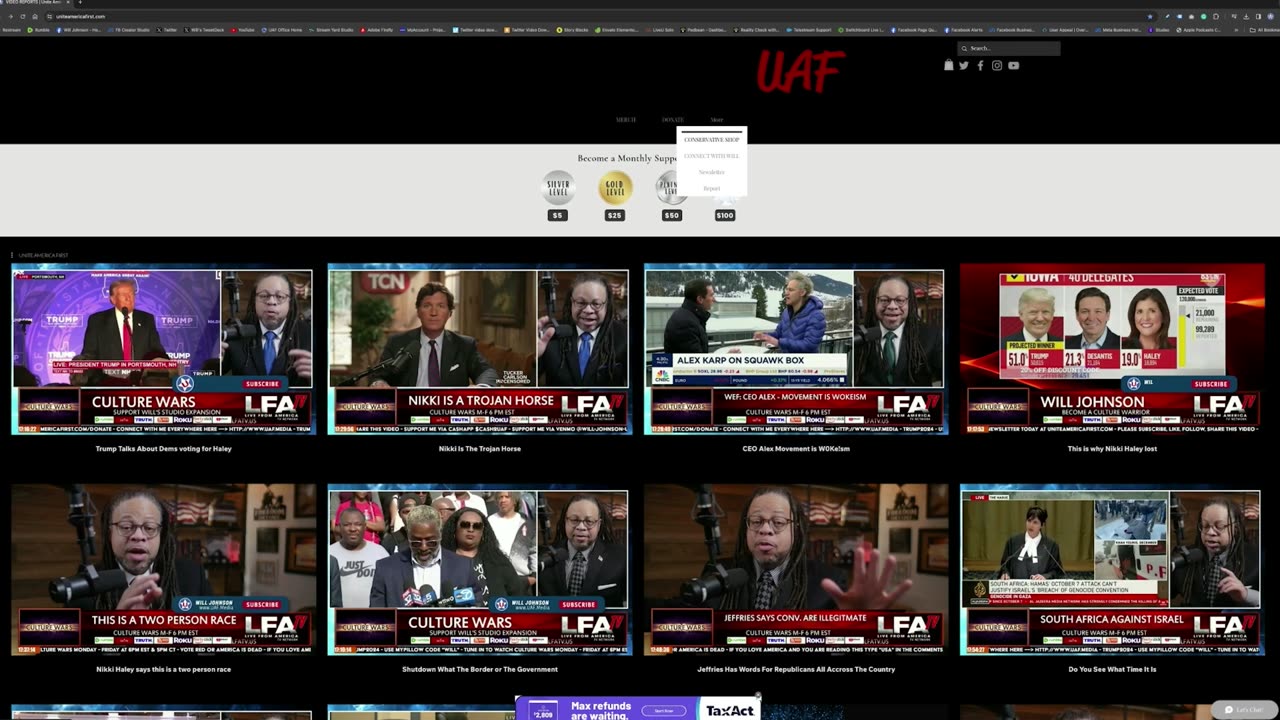Open the Apple Podcasts bookmark
The width and height of the screenshot is (1280, 720).
click(x=1200, y=30)
